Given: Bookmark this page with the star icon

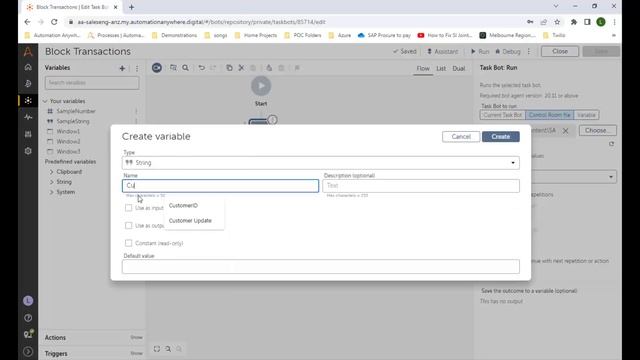Looking at the screenshot, I should point(557,22).
